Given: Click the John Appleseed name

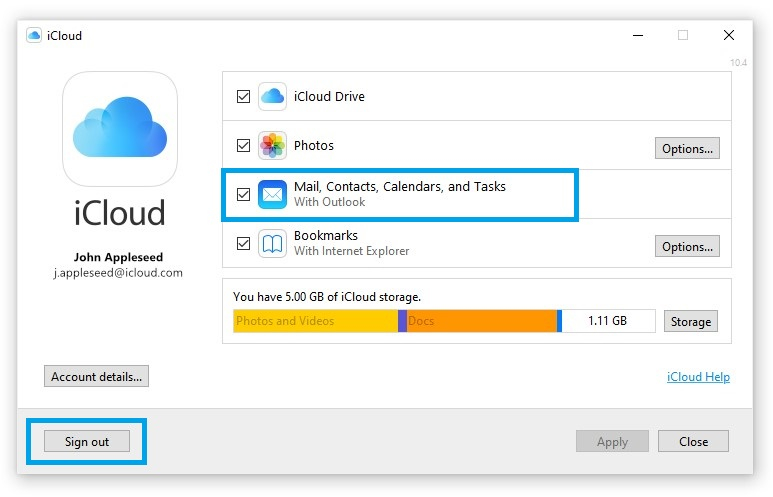Looking at the screenshot, I should pyautogui.click(x=118, y=257).
